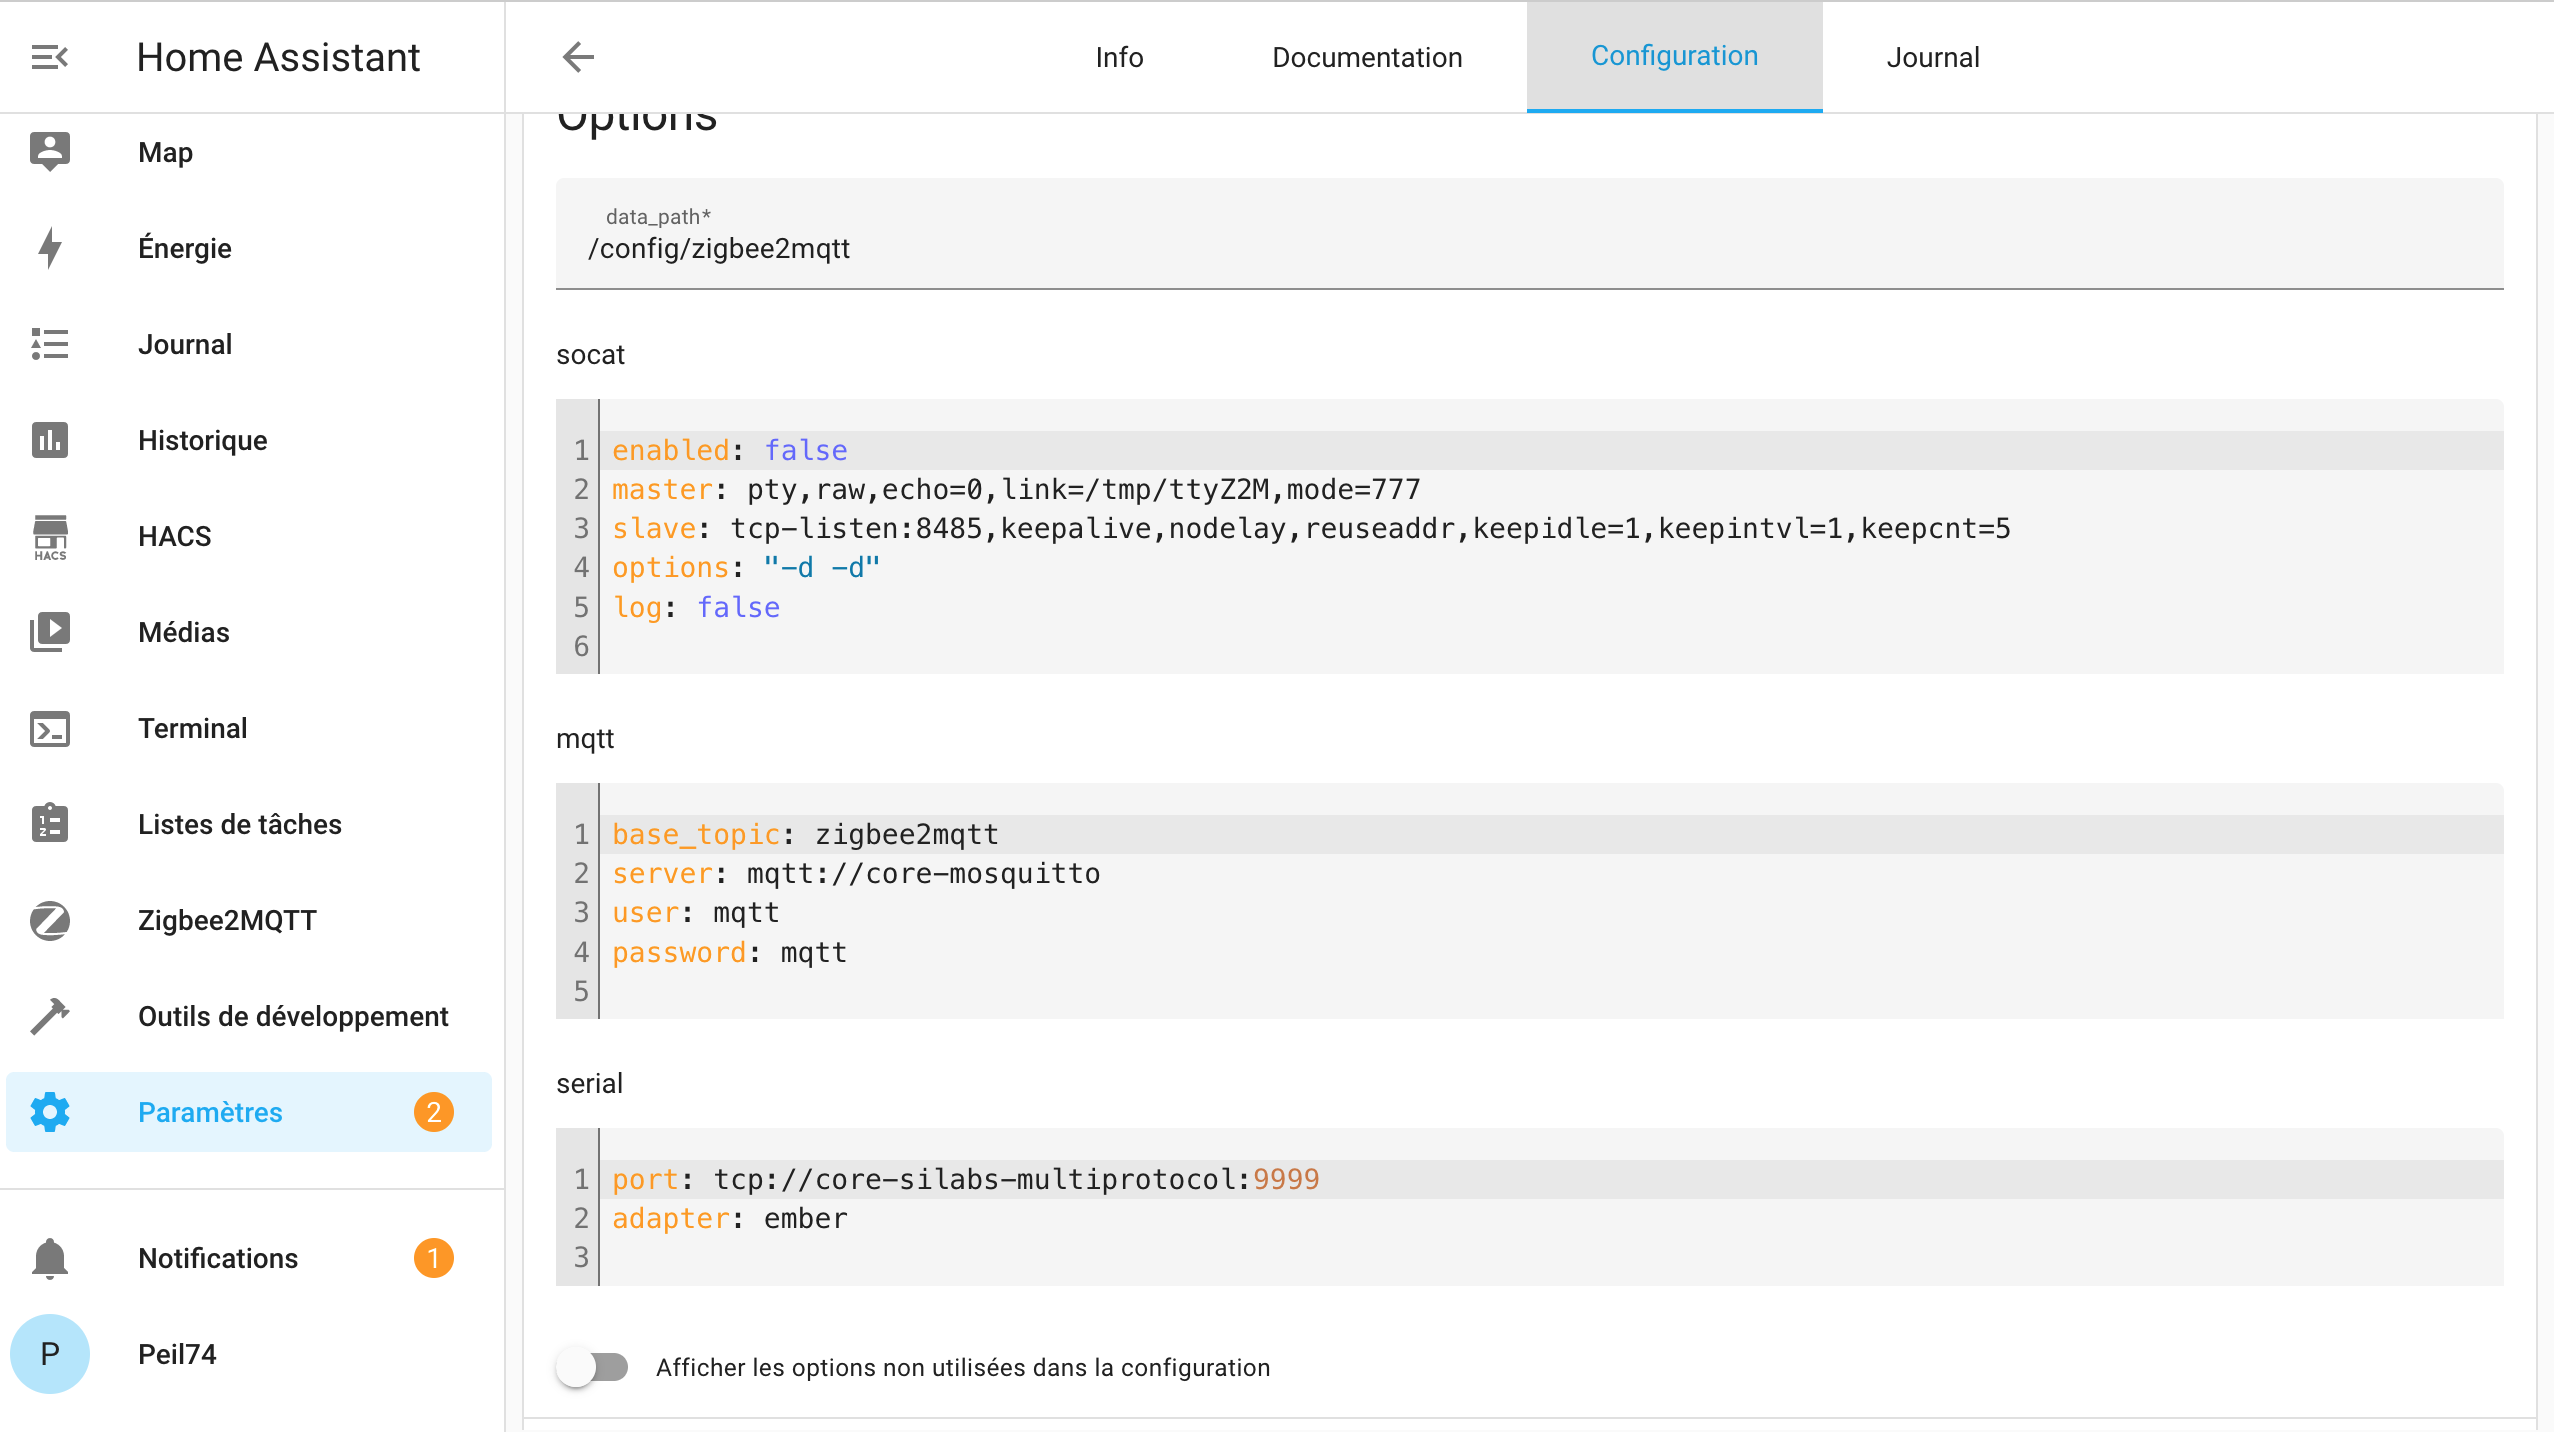This screenshot has width=2554, height=1432.
Task: Open the Notifications bell icon
Action: [x=49, y=1258]
